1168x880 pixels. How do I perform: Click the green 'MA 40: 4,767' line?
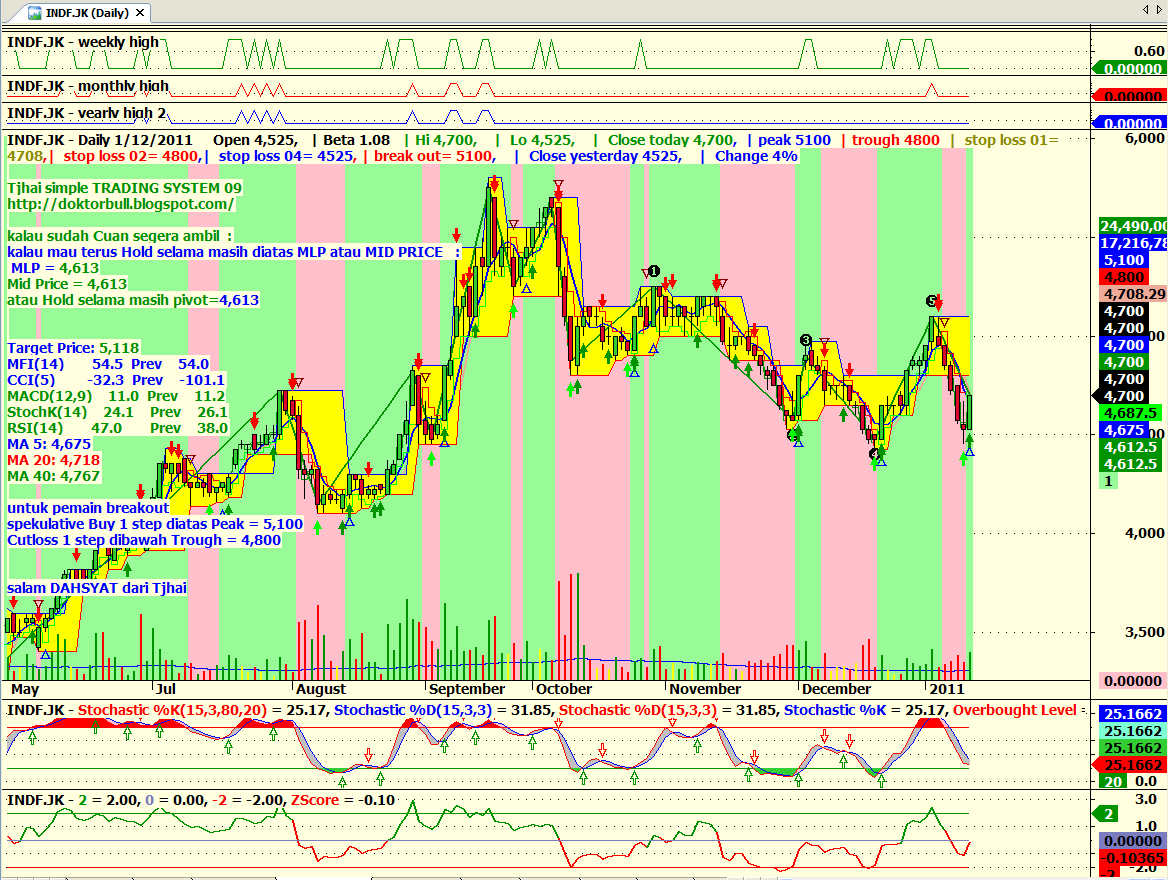(x=54, y=476)
